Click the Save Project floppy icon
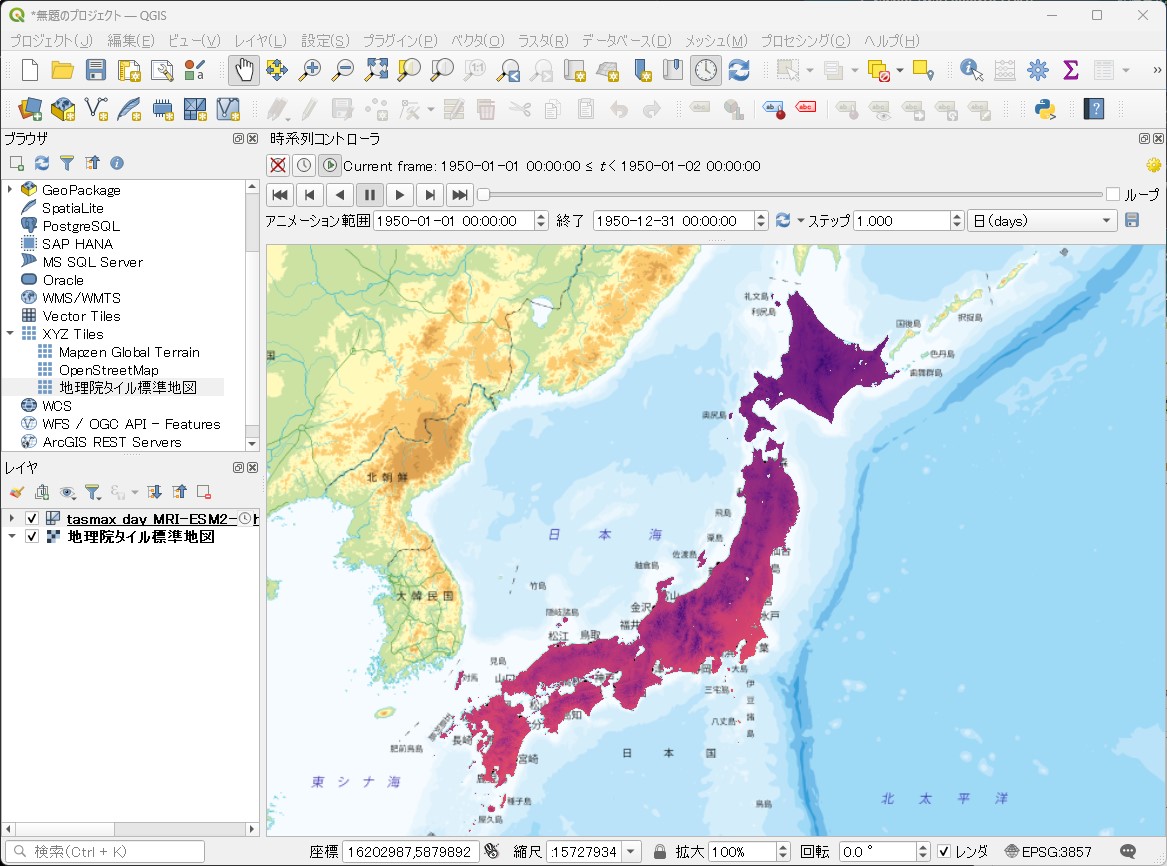Screen dimensions: 1167x866 tap(96, 71)
